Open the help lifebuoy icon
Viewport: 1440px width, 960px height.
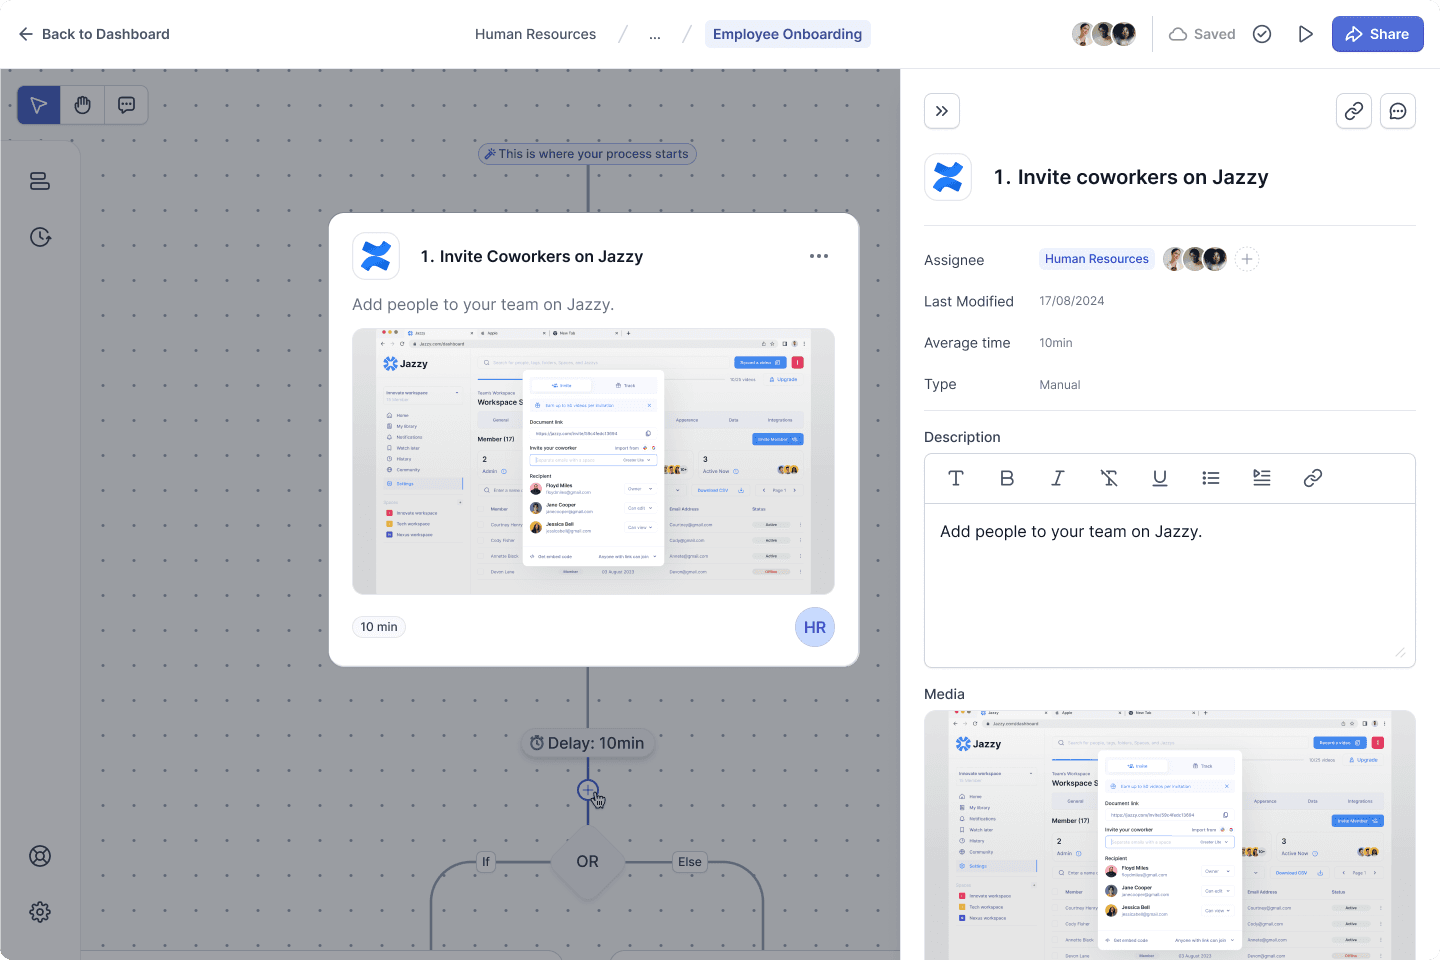tap(40, 856)
